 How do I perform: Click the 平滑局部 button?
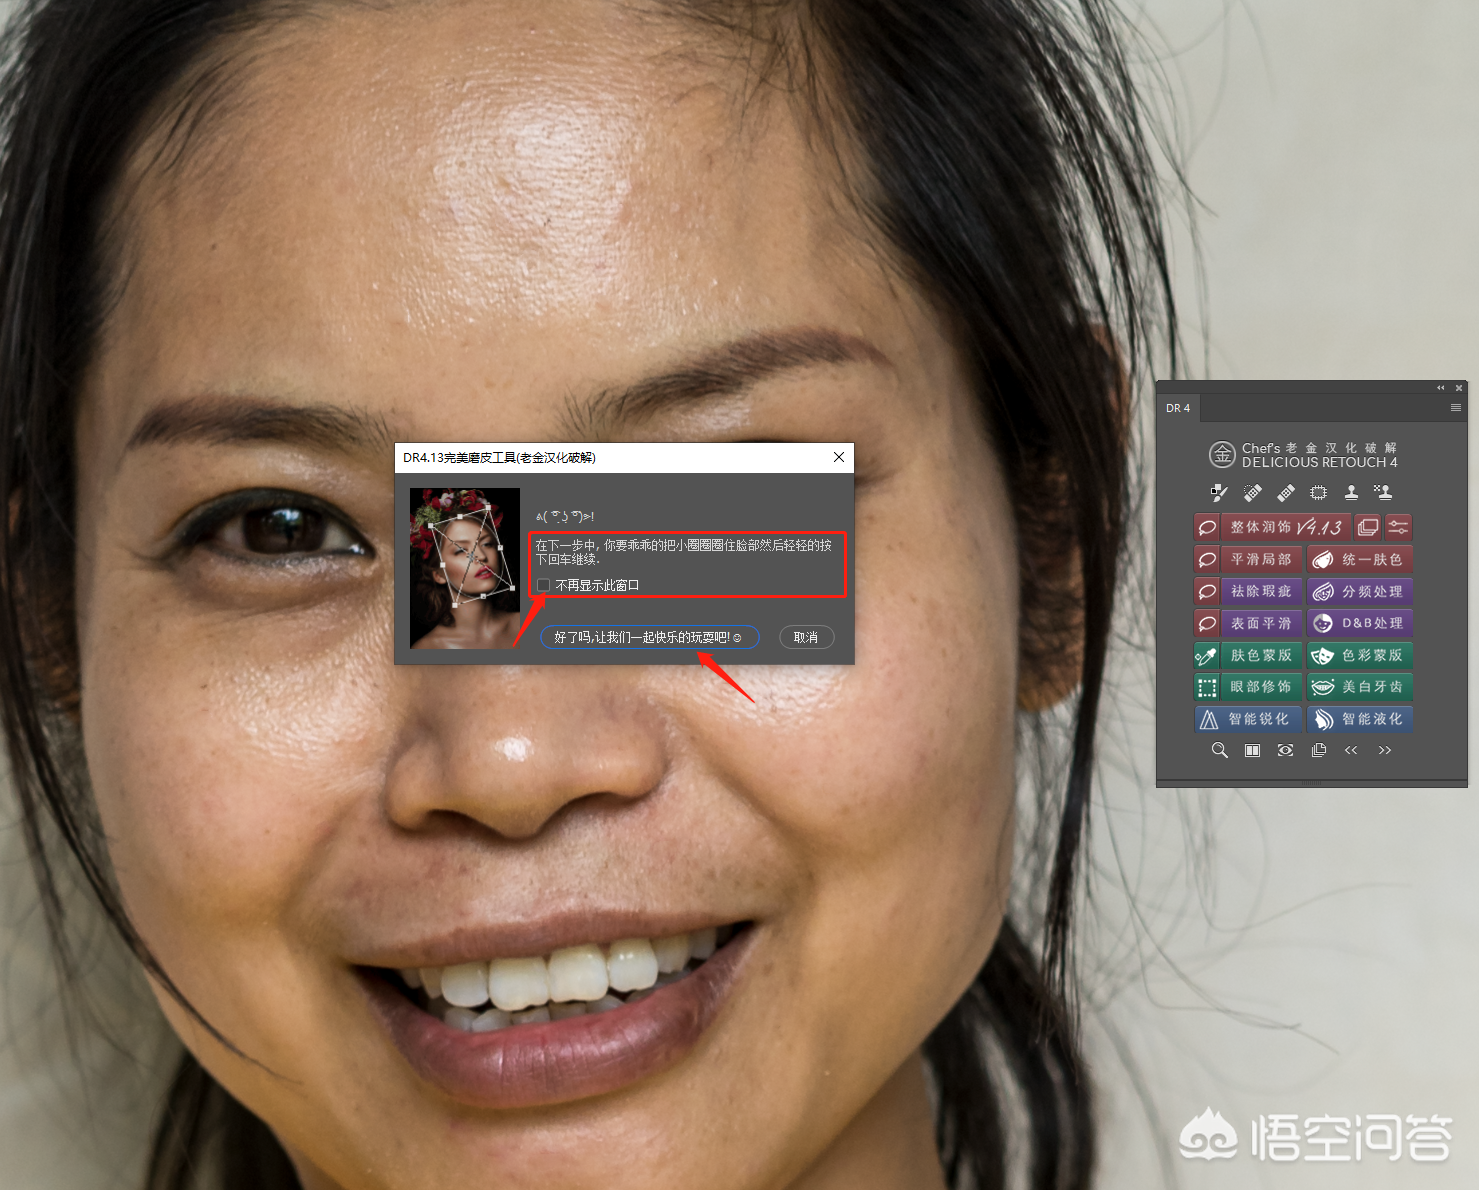(x=1261, y=559)
